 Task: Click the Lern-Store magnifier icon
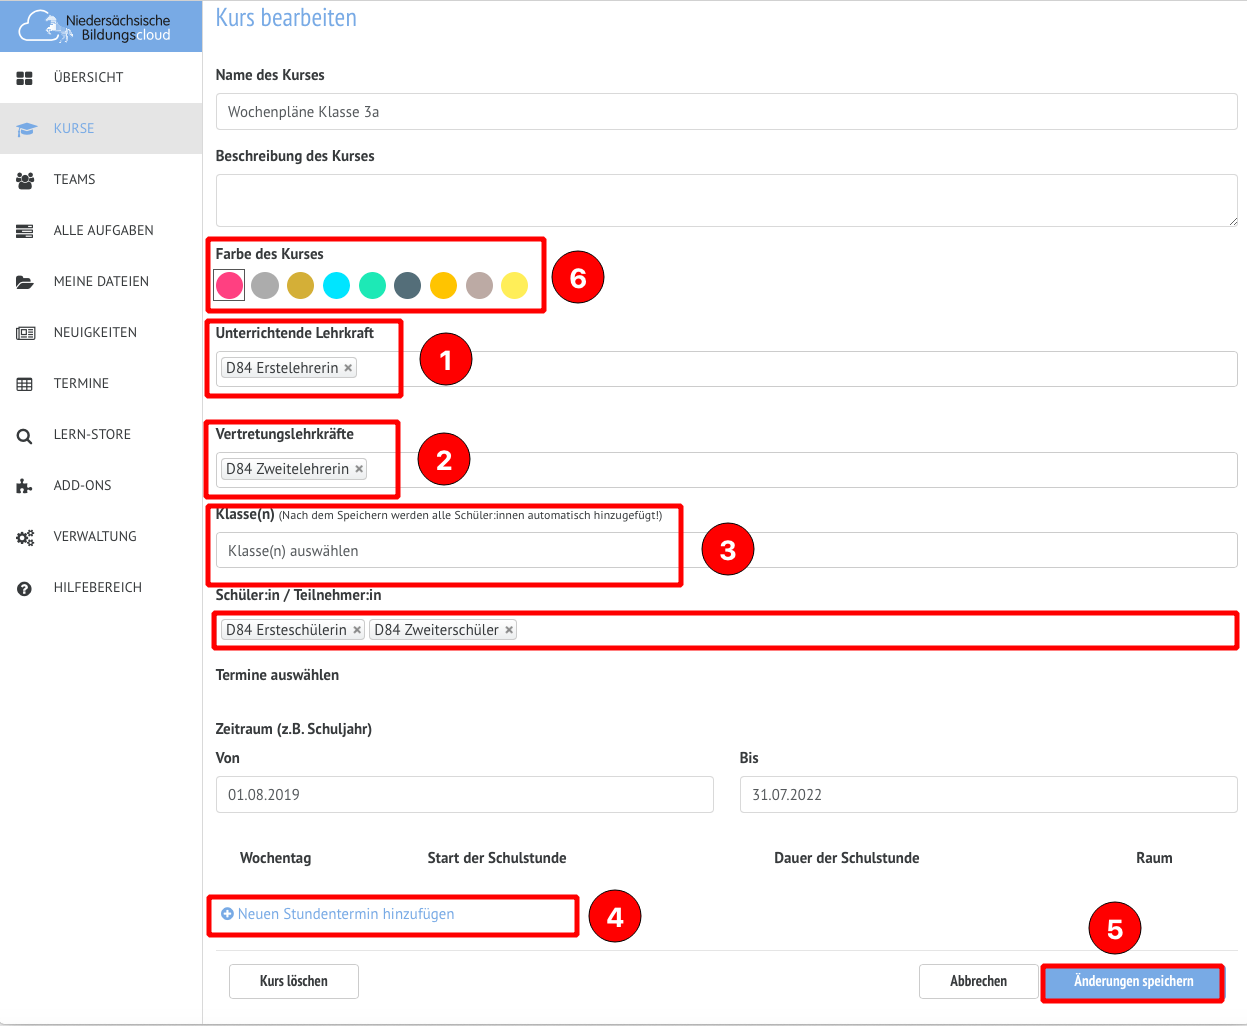pyautogui.click(x=25, y=436)
